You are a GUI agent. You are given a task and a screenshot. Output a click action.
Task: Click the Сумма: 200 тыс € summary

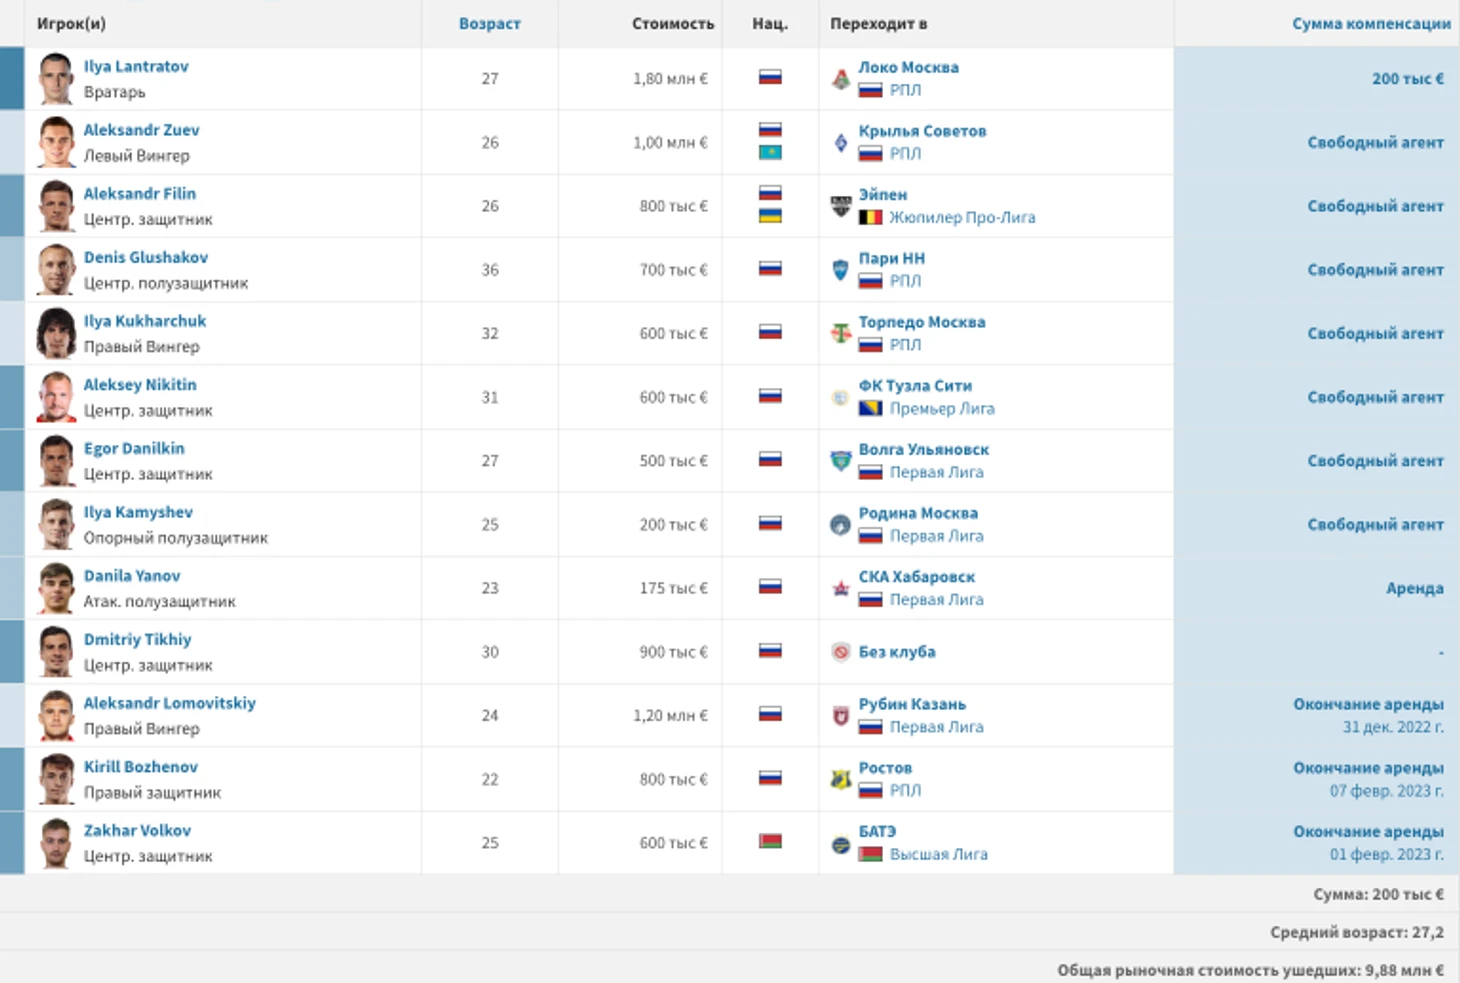click(1379, 895)
